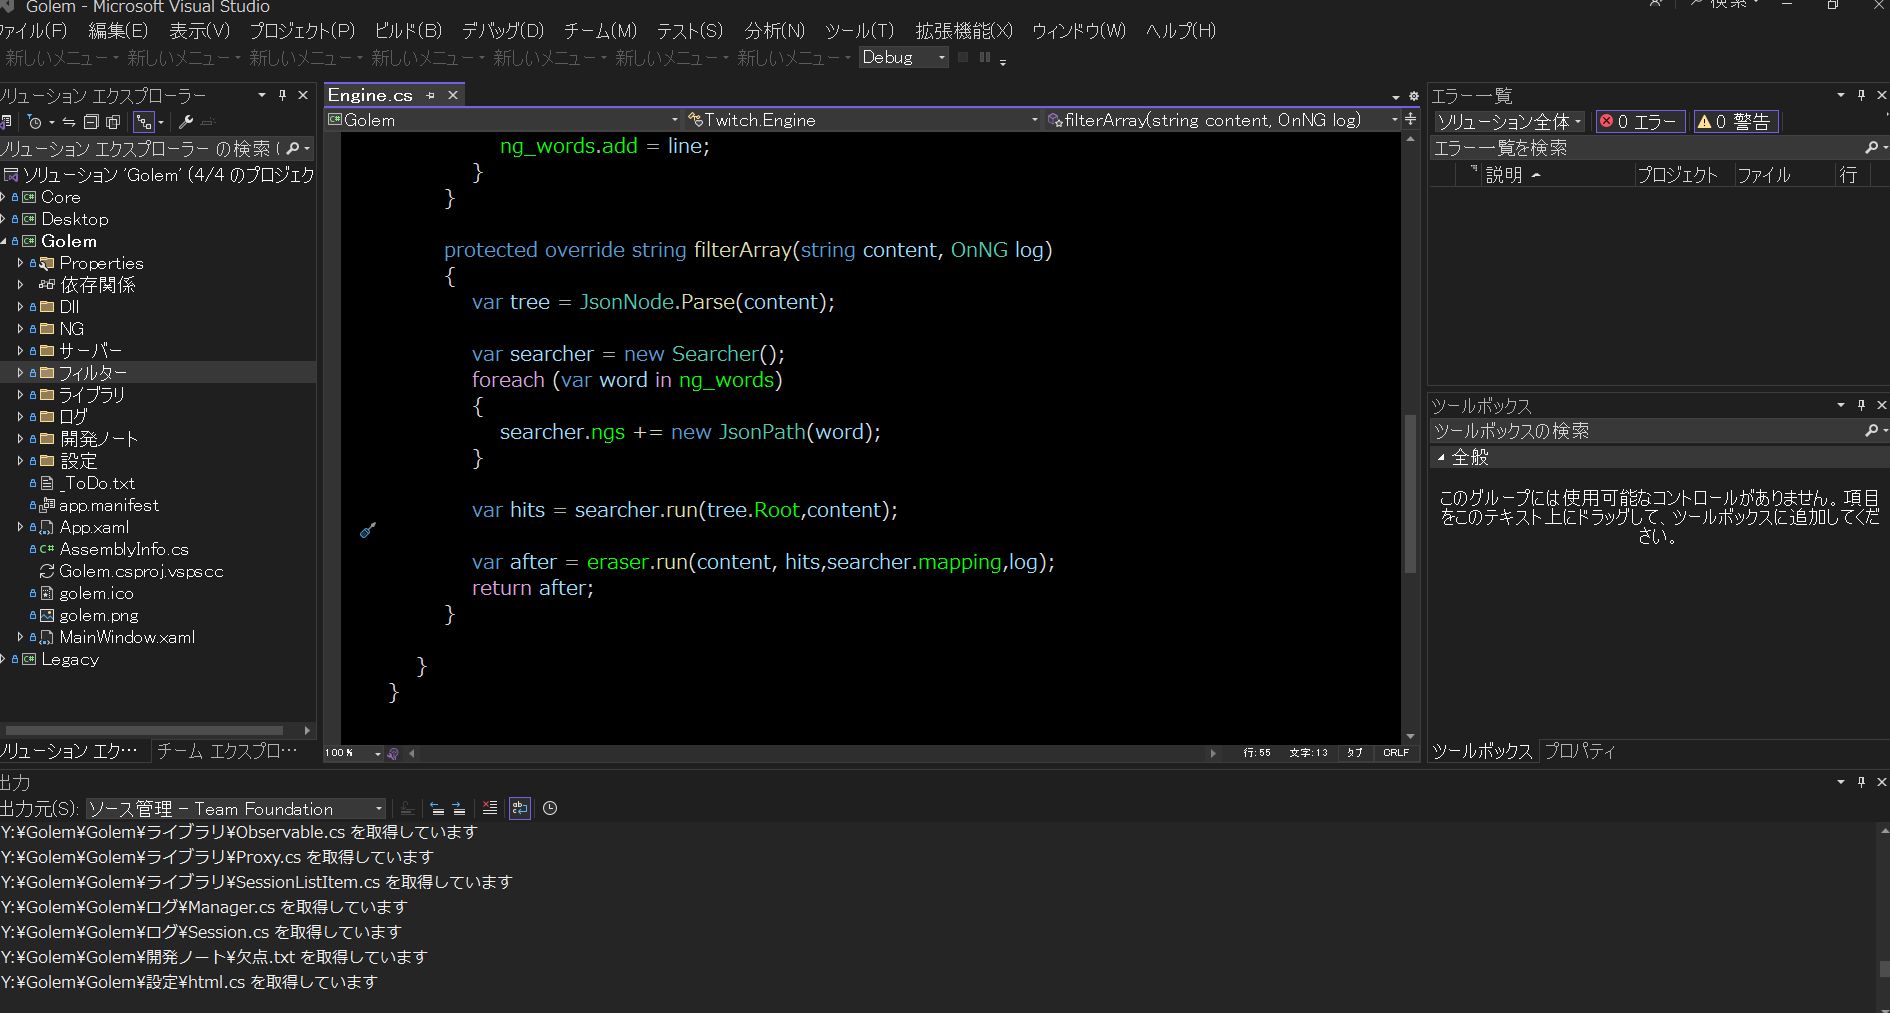Expand the Core project node

point(3,197)
